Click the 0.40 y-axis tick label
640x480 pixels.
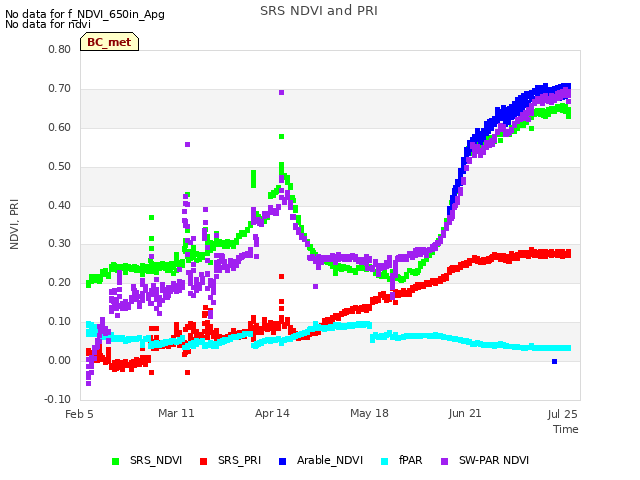point(60,205)
